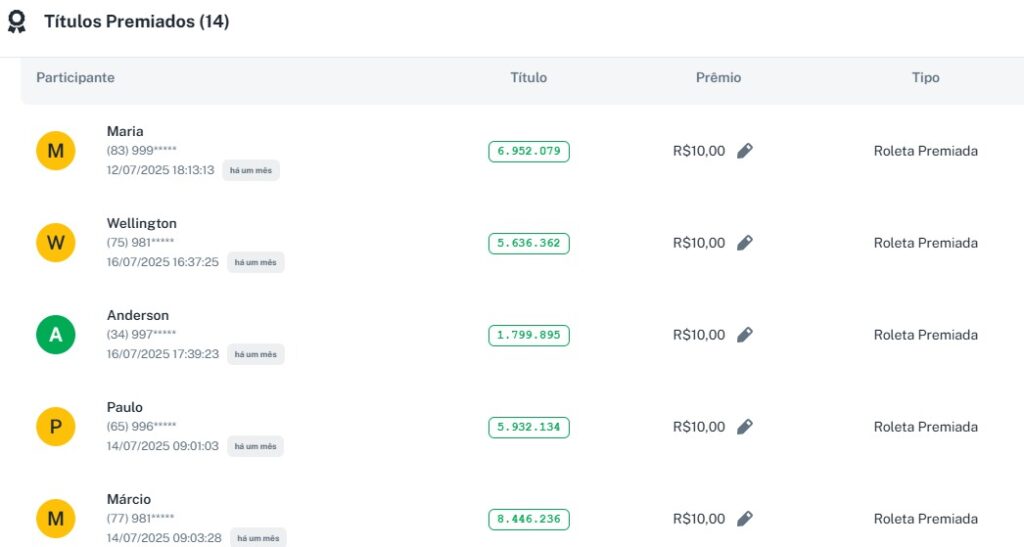Click Paulo's yellow P avatar
1024x547 pixels.
[56, 427]
